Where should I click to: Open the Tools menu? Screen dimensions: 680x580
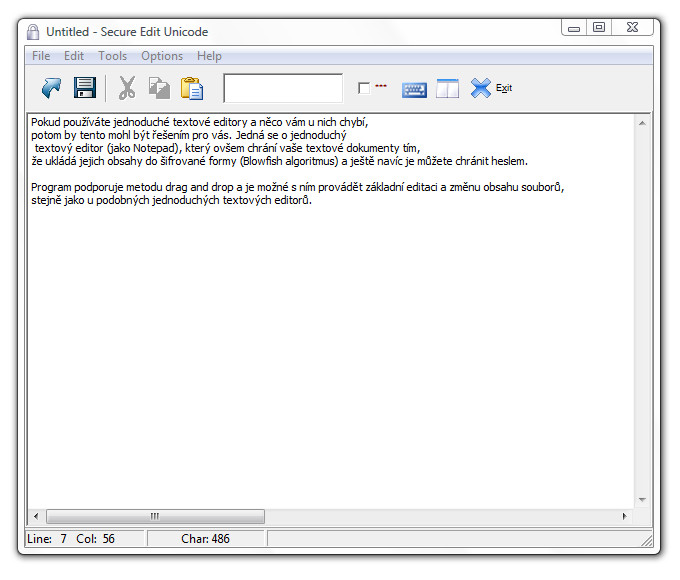pyautogui.click(x=112, y=56)
